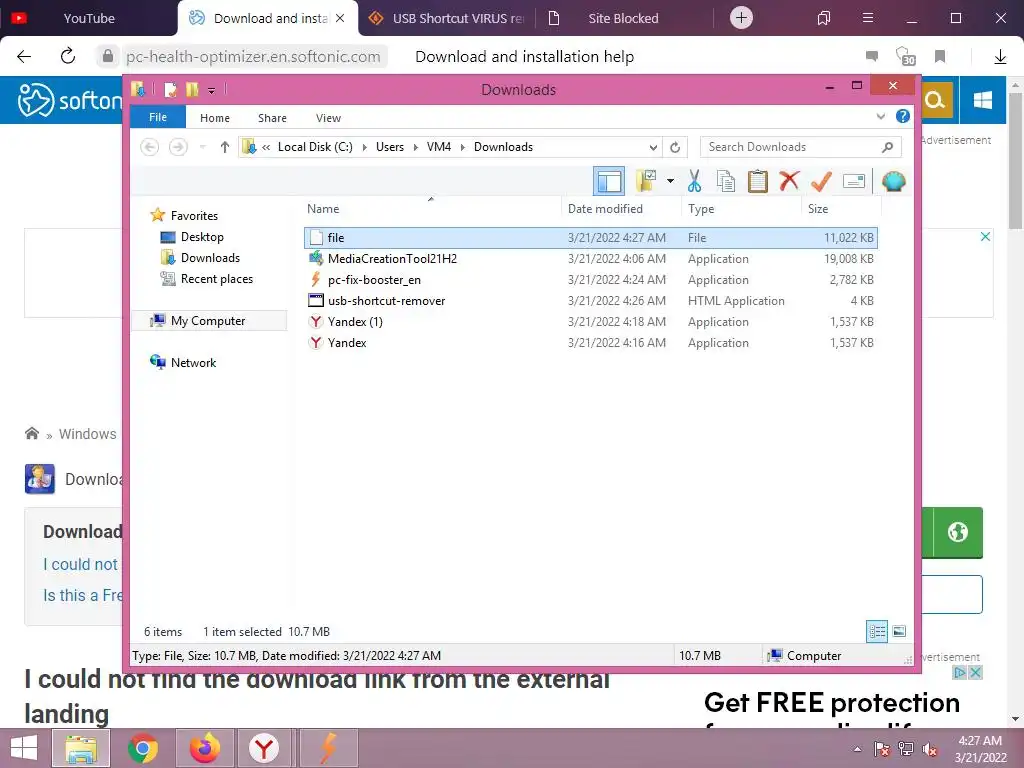Click the Back arrow in Explorer

pos(150,148)
